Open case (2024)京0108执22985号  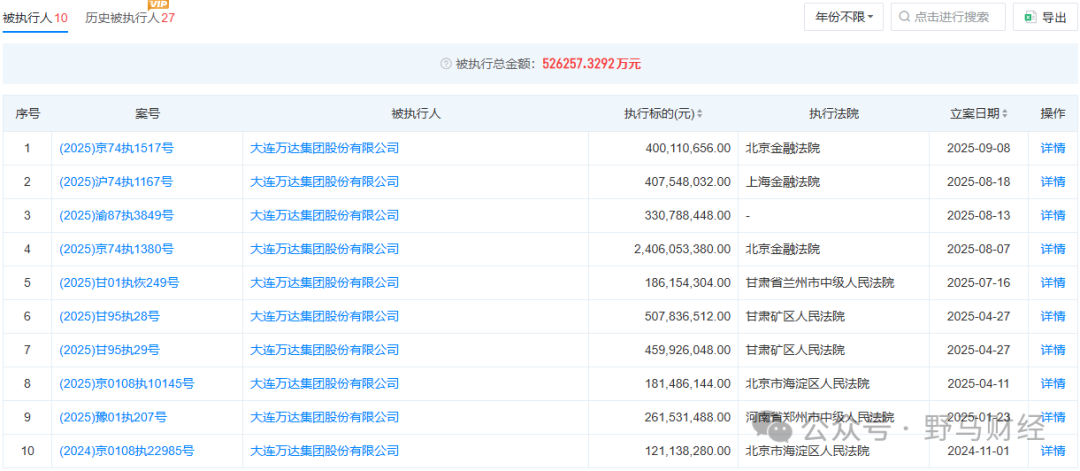[x=126, y=451]
